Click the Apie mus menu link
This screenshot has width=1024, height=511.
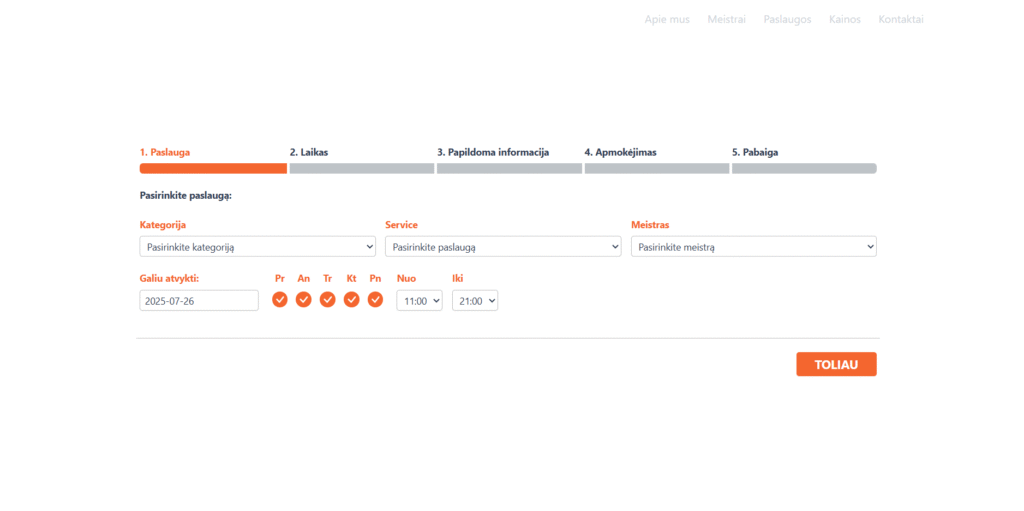(x=667, y=19)
